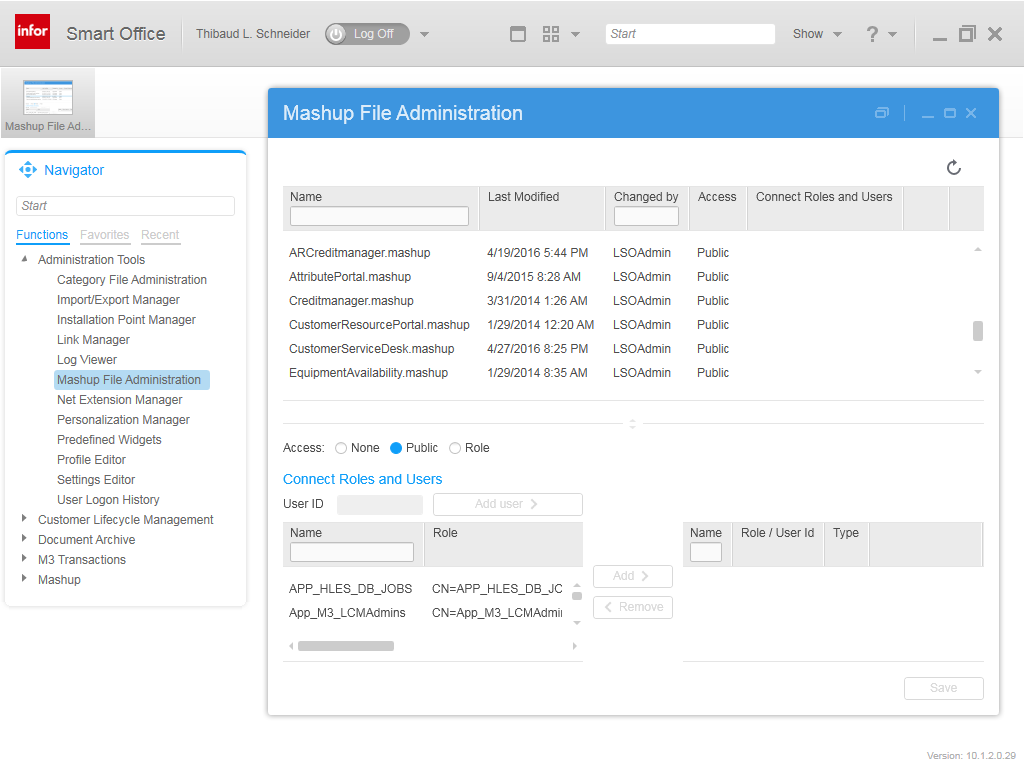Select the Public access radio button
This screenshot has height=766, width=1024.
tap(396, 448)
